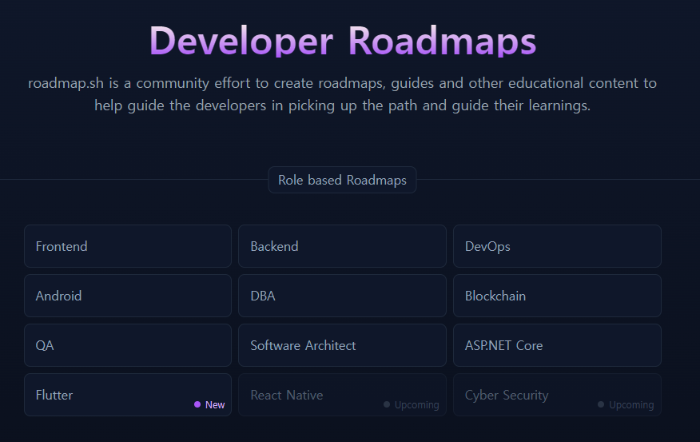View the Software Architect roadmap
The height and width of the screenshot is (442, 700).
[342, 345]
